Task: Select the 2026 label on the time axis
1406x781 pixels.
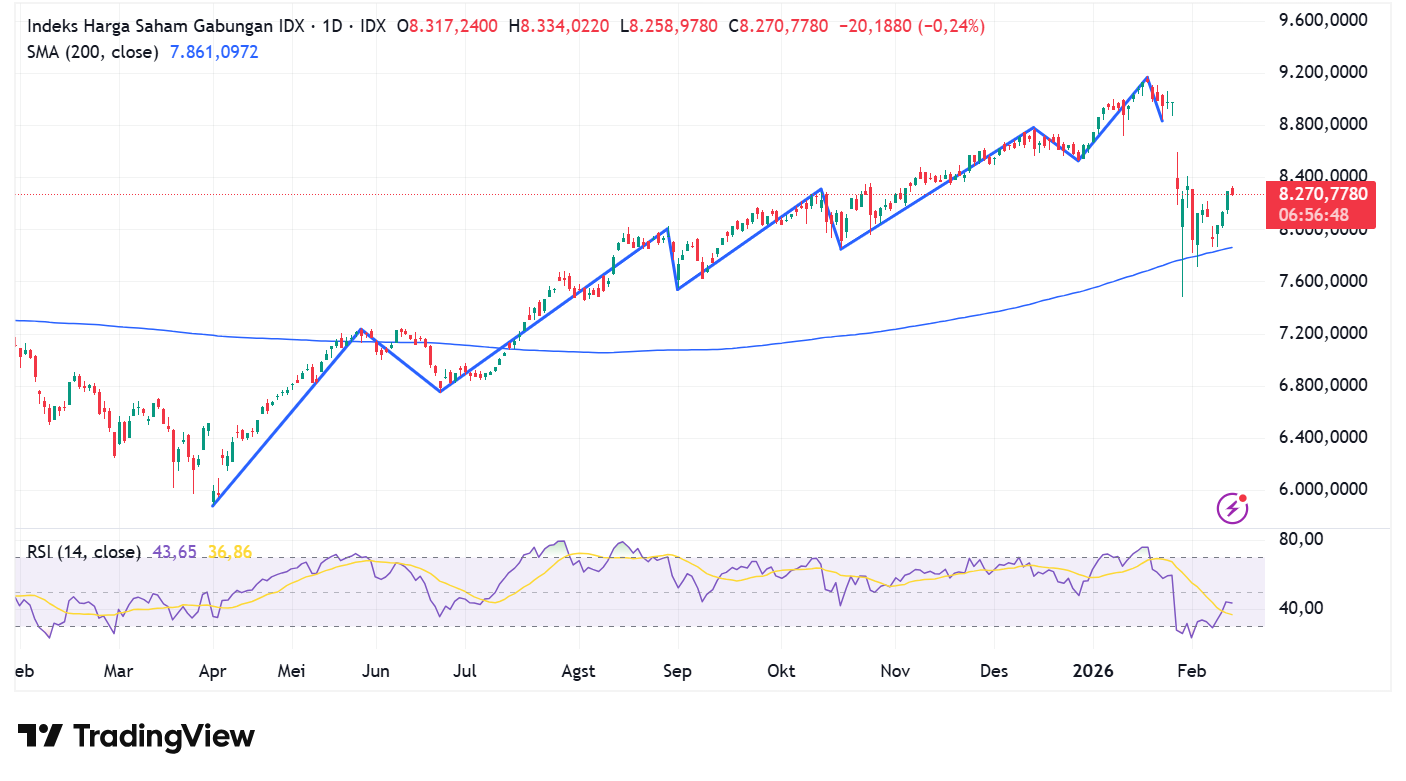Action: coord(1092,672)
